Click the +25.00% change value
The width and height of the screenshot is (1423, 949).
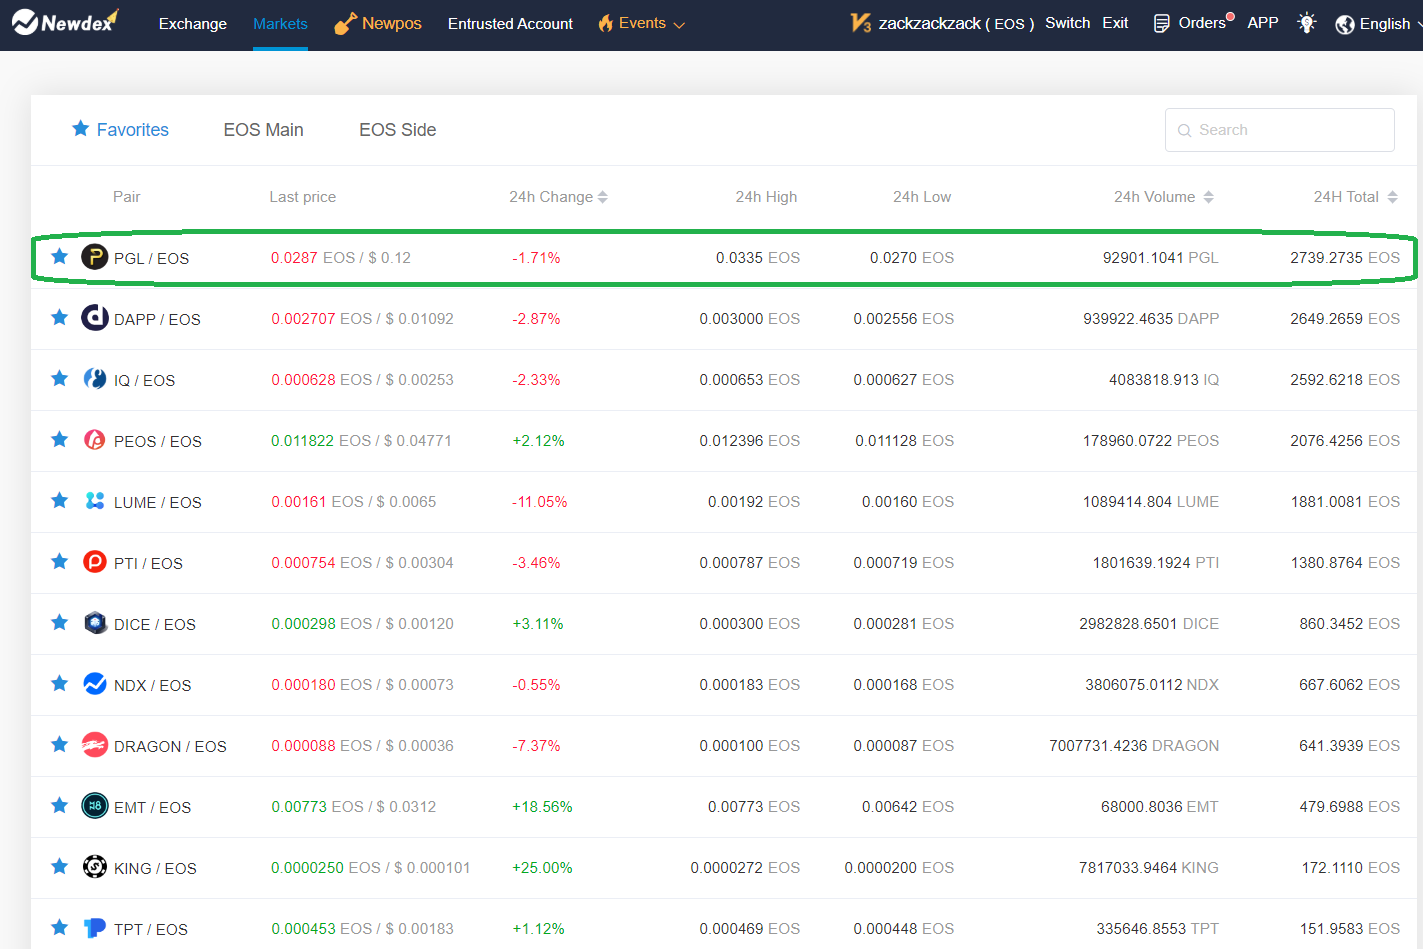click(542, 868)
